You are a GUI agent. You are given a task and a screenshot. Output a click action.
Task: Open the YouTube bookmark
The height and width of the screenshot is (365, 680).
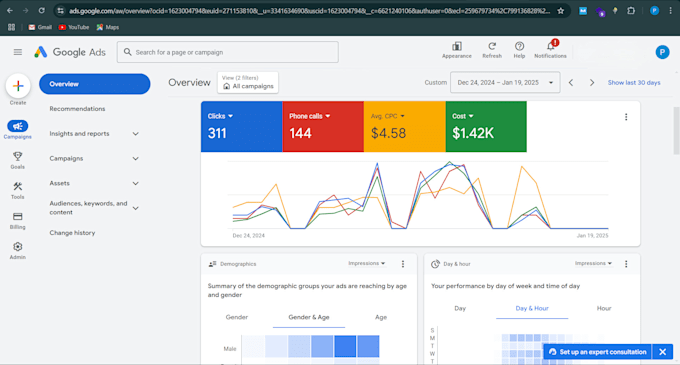pyautogui.click(x=74, y=27)
